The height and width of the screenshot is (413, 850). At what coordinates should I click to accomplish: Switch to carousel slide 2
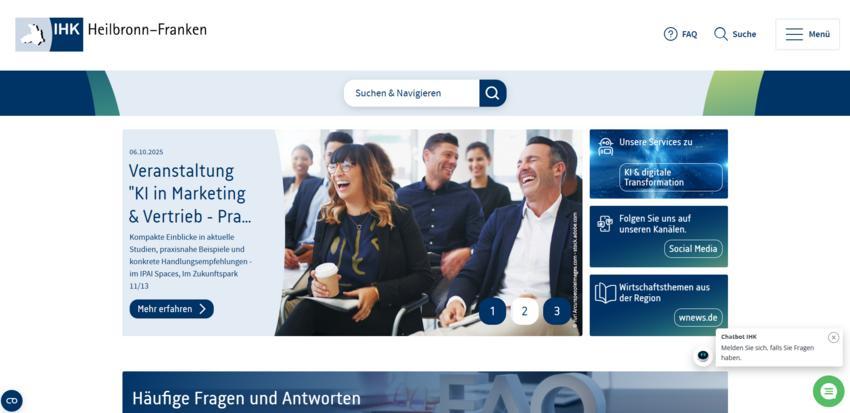[524, 311]
